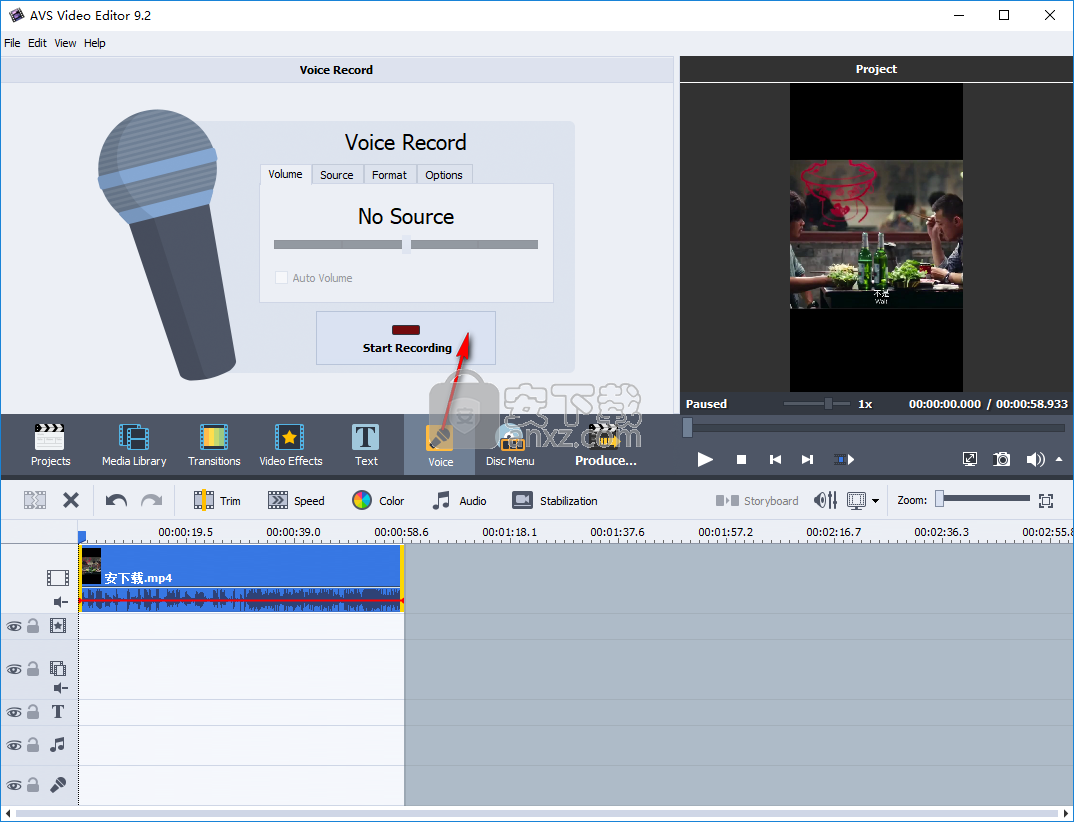Switch to the Format tab

pos(389,175)
